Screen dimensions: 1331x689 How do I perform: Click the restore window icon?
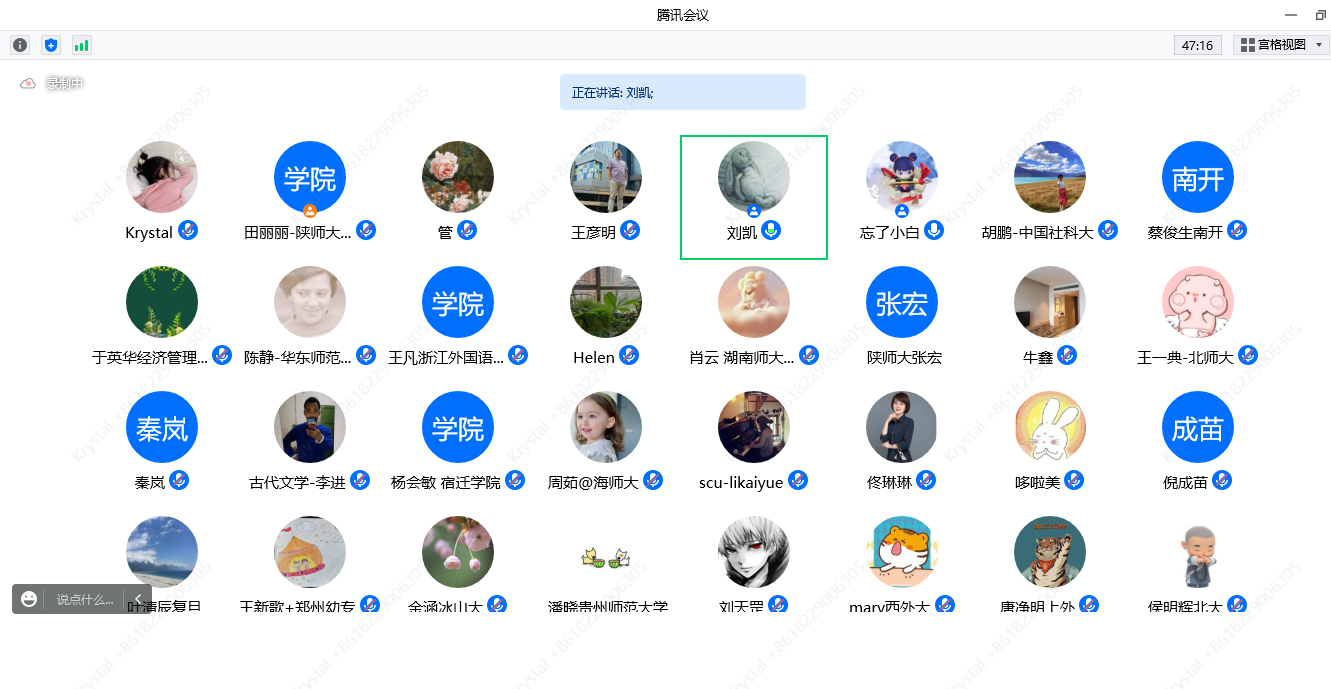tap(1320, 15)
